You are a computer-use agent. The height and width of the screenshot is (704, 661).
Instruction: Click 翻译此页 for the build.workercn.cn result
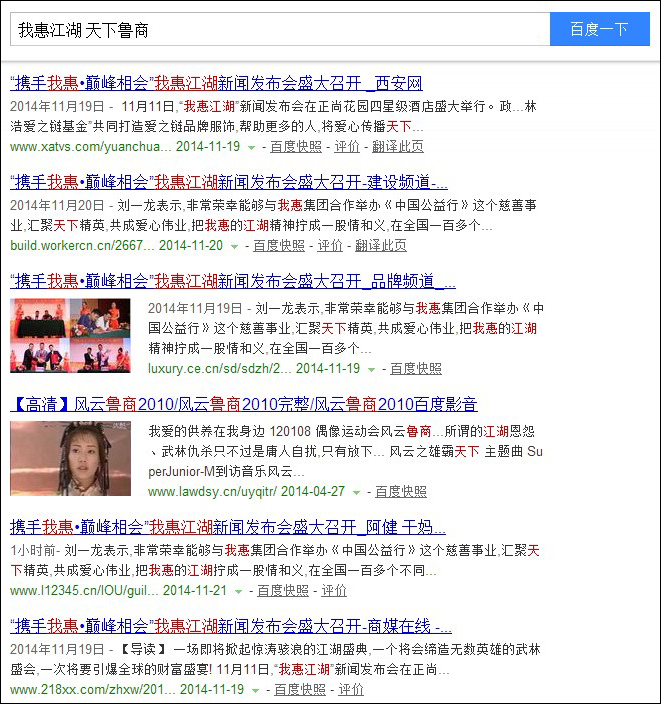pyautogui.click(x=381, y=246)
